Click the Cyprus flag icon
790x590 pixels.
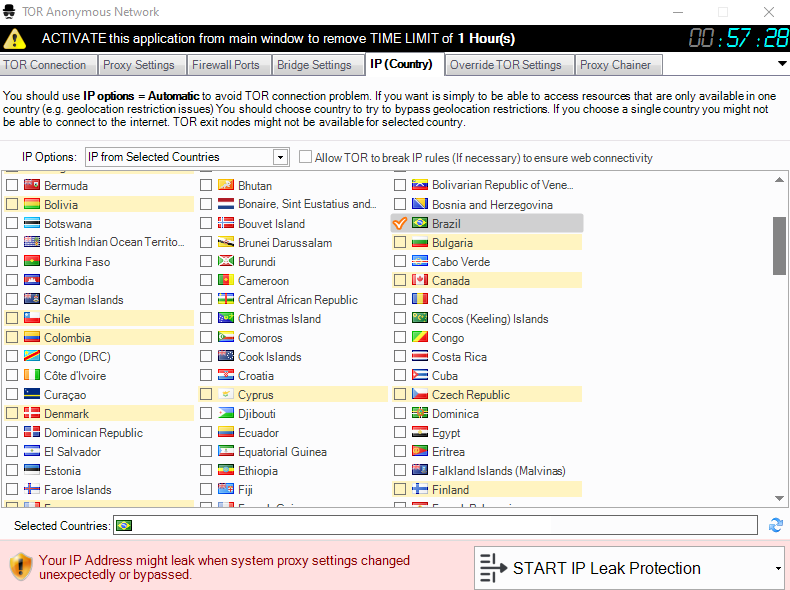pyautogui.click(x=226, y=395)
